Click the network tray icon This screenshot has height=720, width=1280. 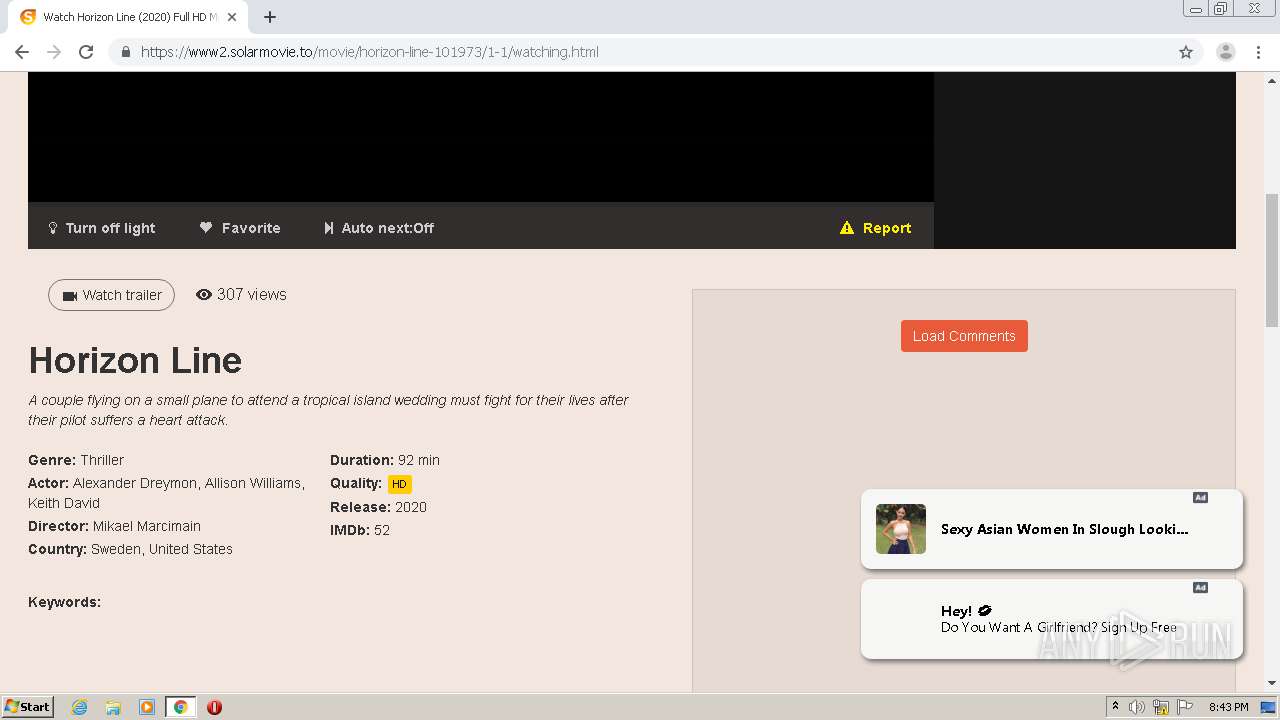pyautogui.click(x=1161, y=707)
